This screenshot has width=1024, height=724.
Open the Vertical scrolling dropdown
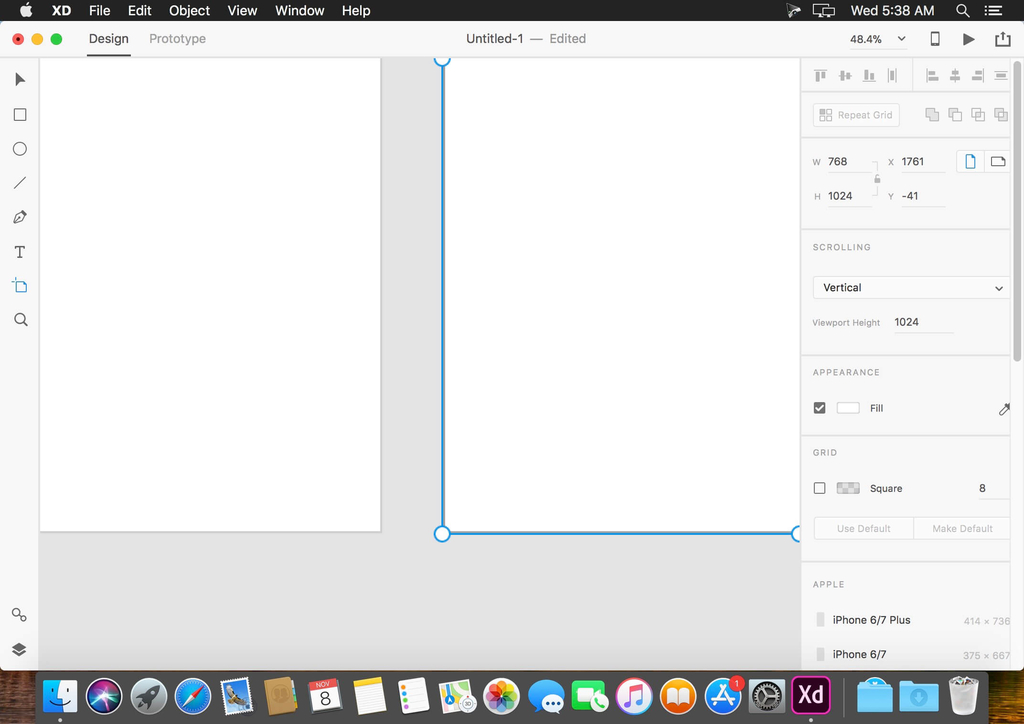tap(911, 288)
